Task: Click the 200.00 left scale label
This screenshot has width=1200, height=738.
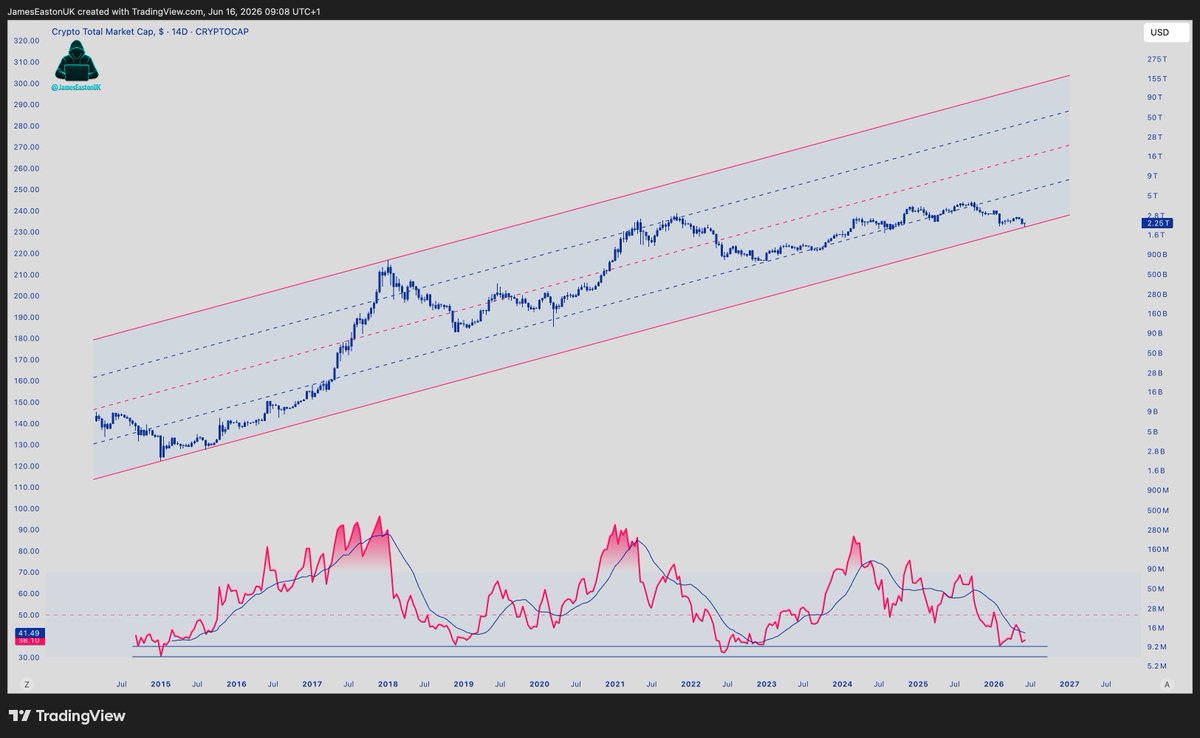Action: (26, 296)
